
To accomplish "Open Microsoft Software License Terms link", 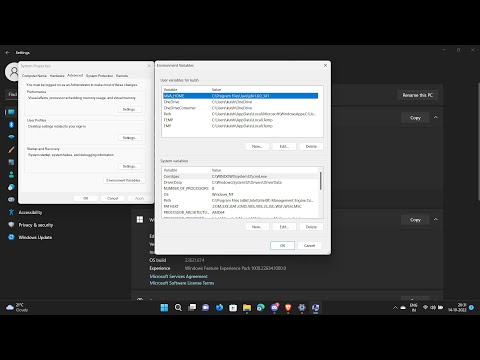I will pos(182,283).
